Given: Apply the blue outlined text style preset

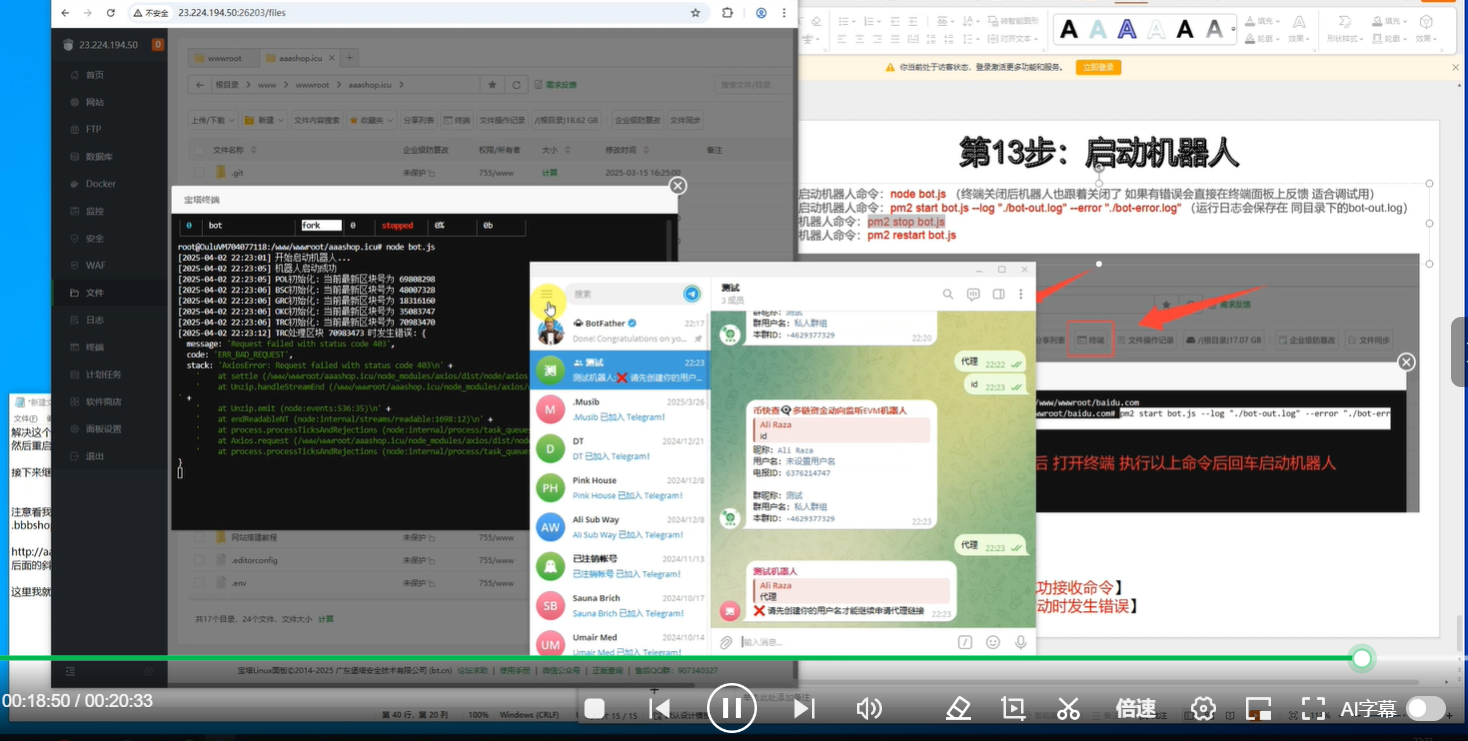Looking at the screenshot, I should 1127,29.
